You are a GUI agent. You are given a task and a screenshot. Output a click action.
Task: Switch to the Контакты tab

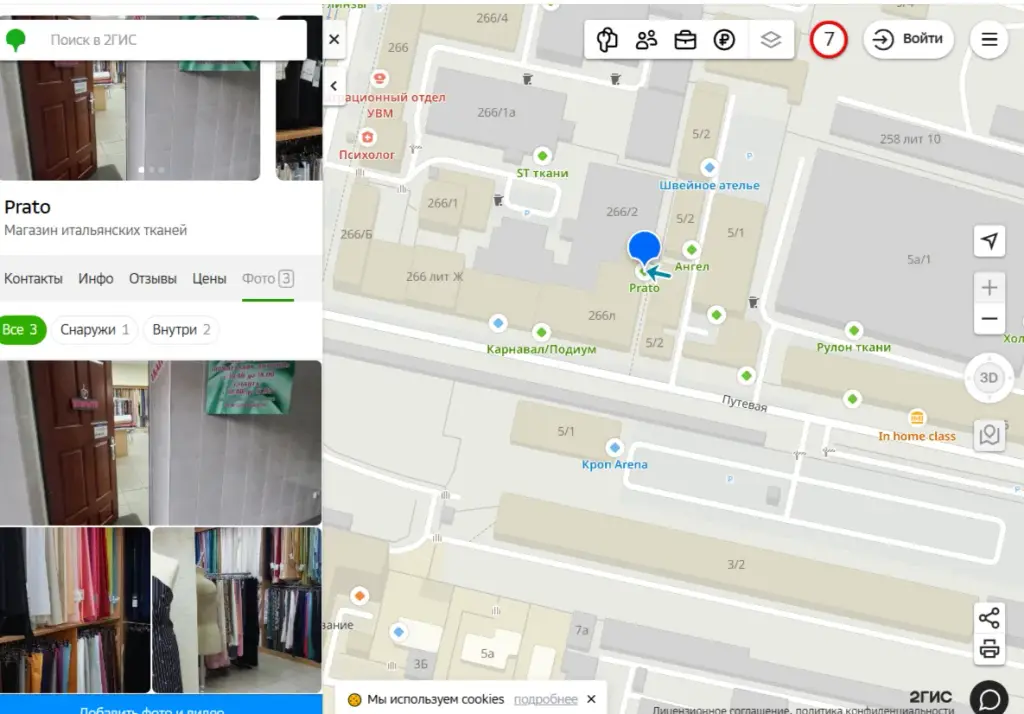click(33, 279)
